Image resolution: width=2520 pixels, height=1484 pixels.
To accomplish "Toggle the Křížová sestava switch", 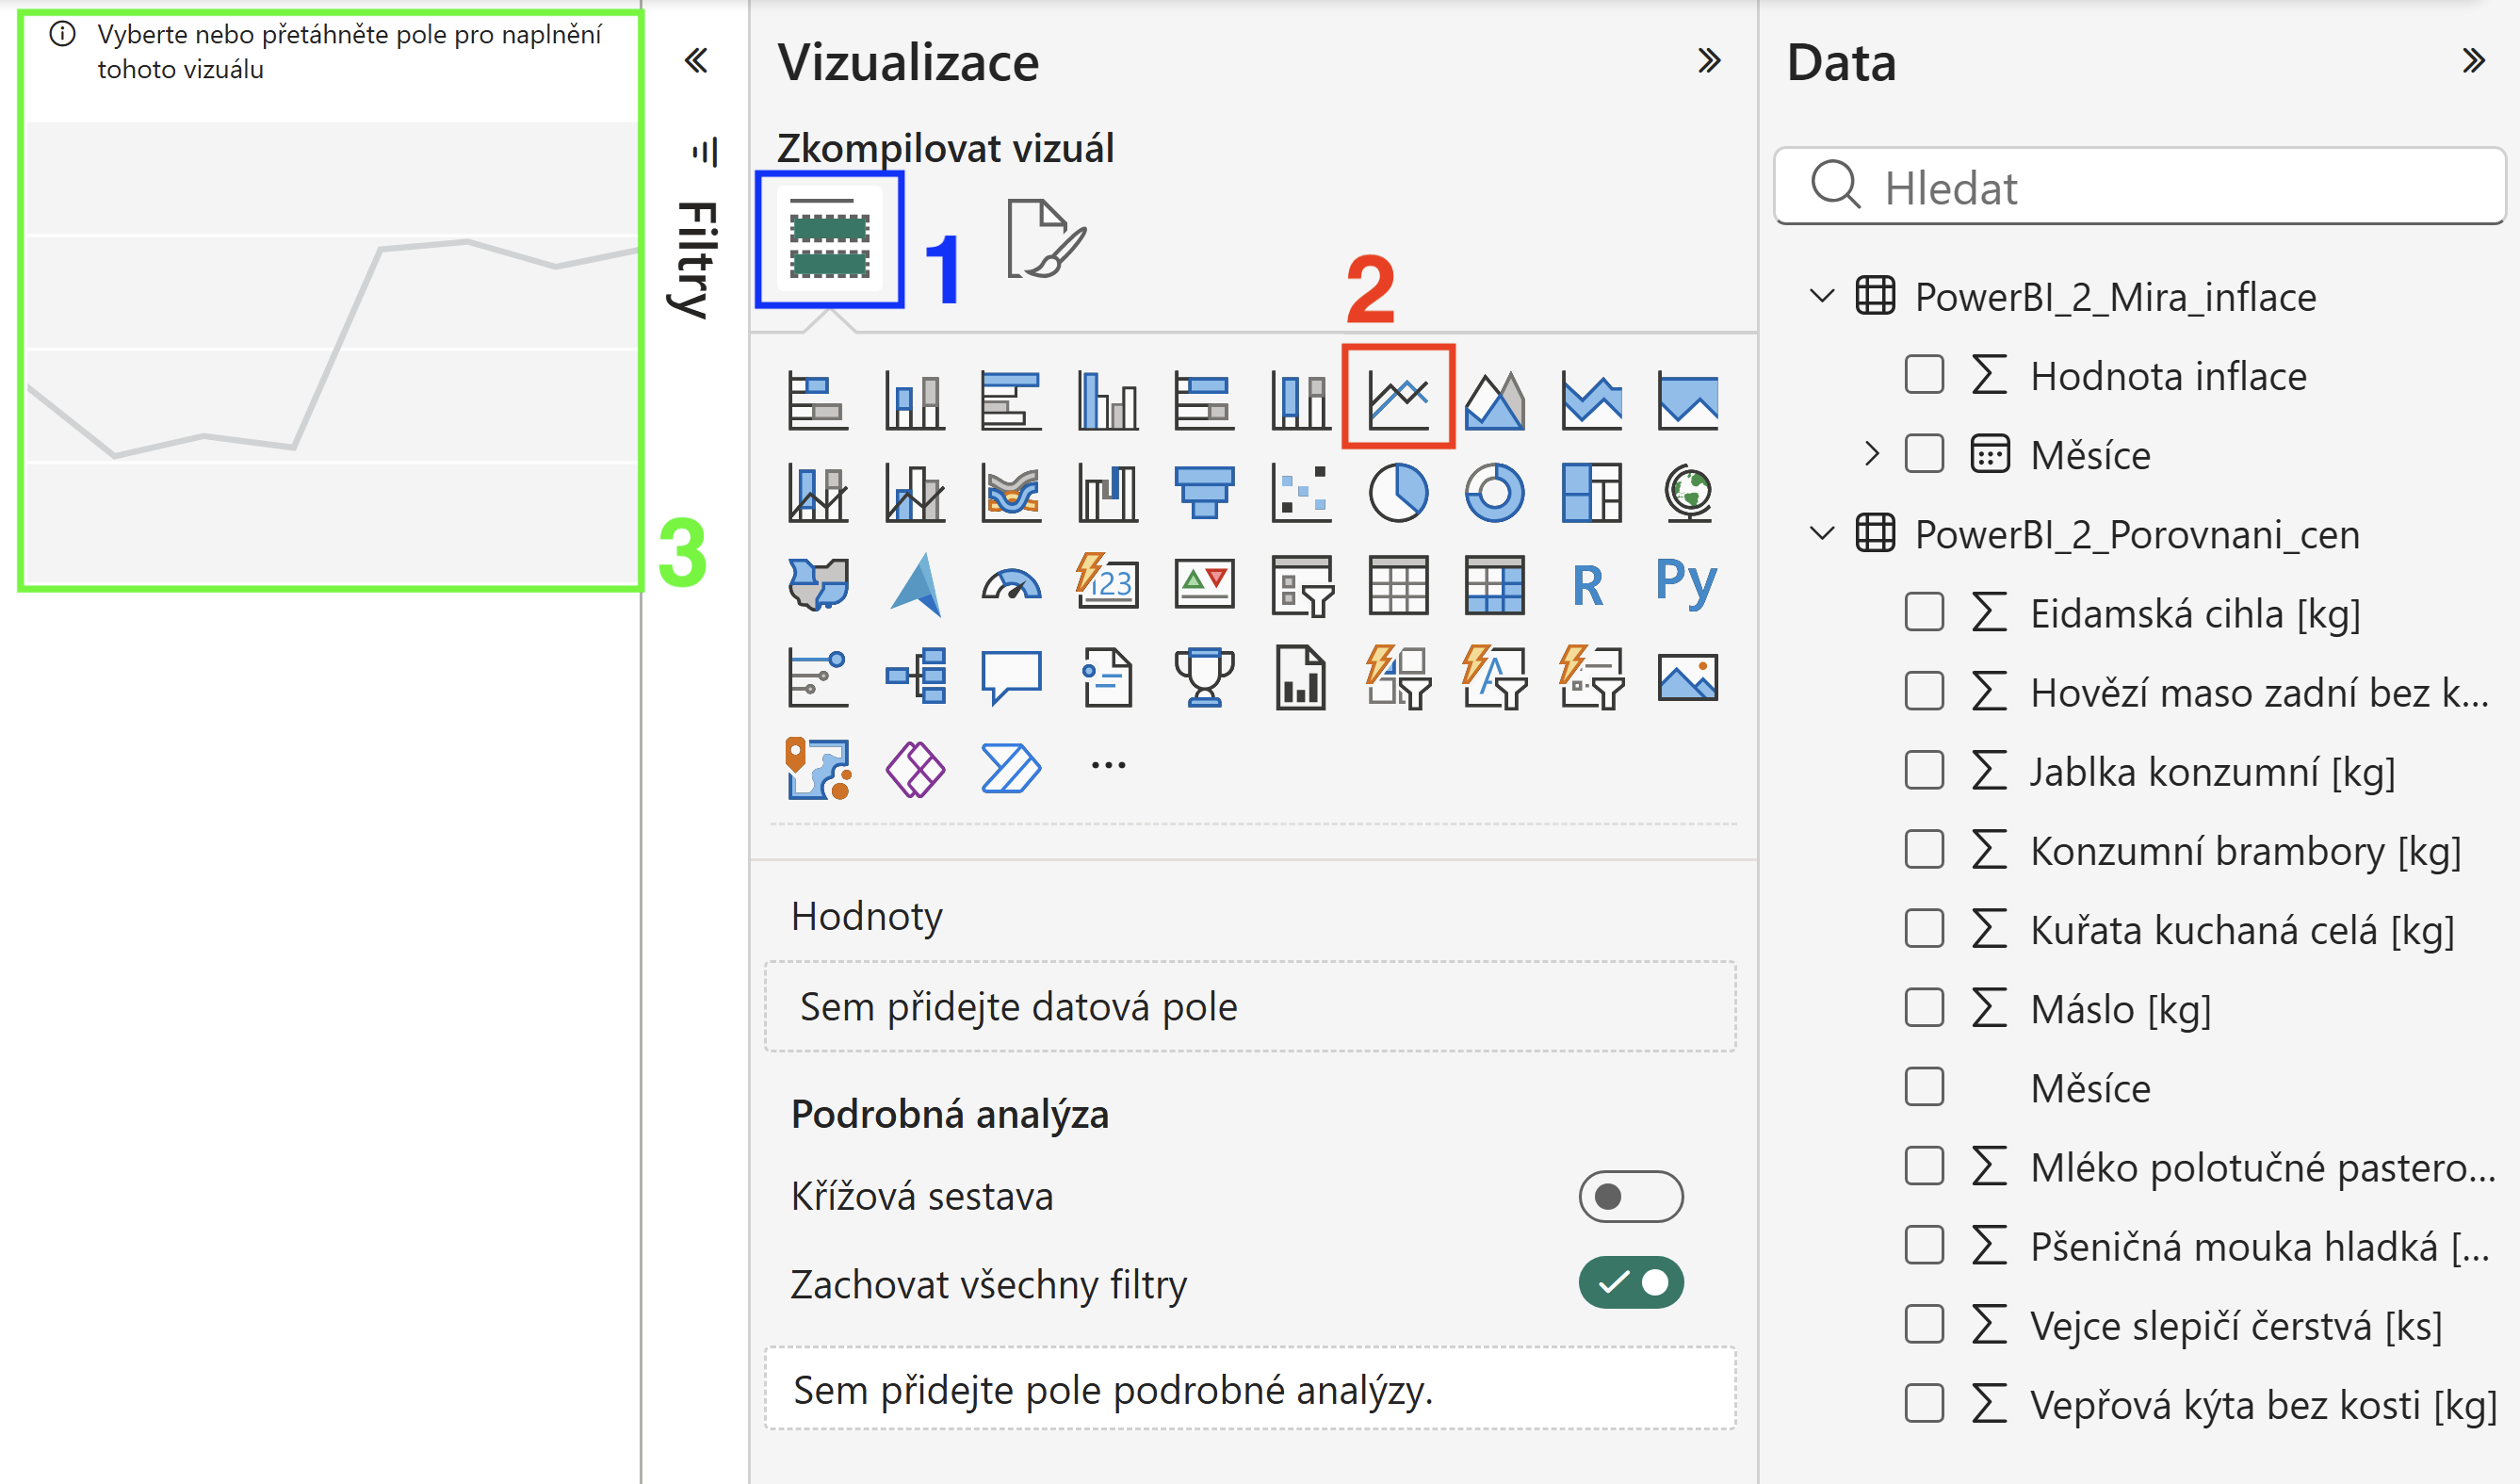I will pos(1630,1196).
